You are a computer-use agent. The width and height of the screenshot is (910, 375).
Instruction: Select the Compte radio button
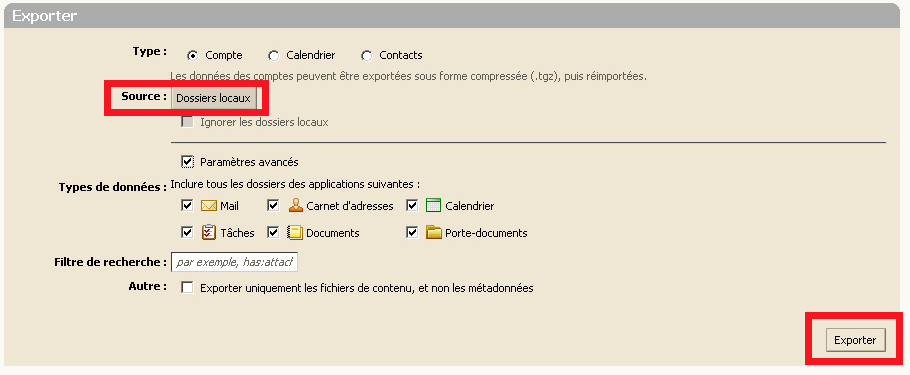tap(192, 56)
